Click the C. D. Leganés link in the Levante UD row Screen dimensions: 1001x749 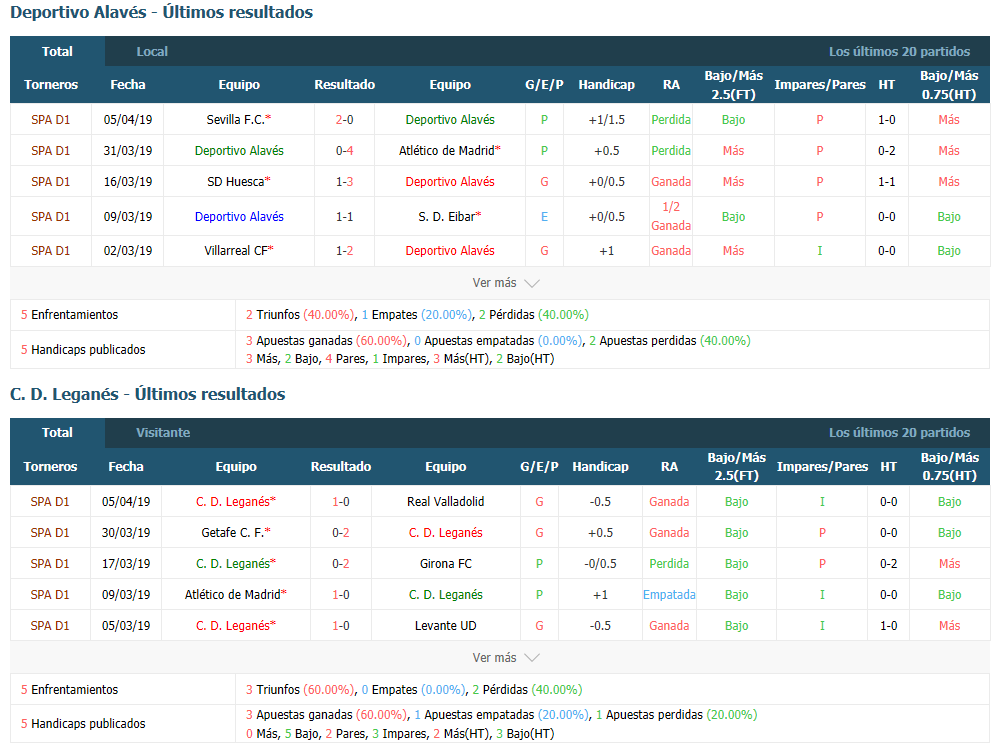pos(236,626)
